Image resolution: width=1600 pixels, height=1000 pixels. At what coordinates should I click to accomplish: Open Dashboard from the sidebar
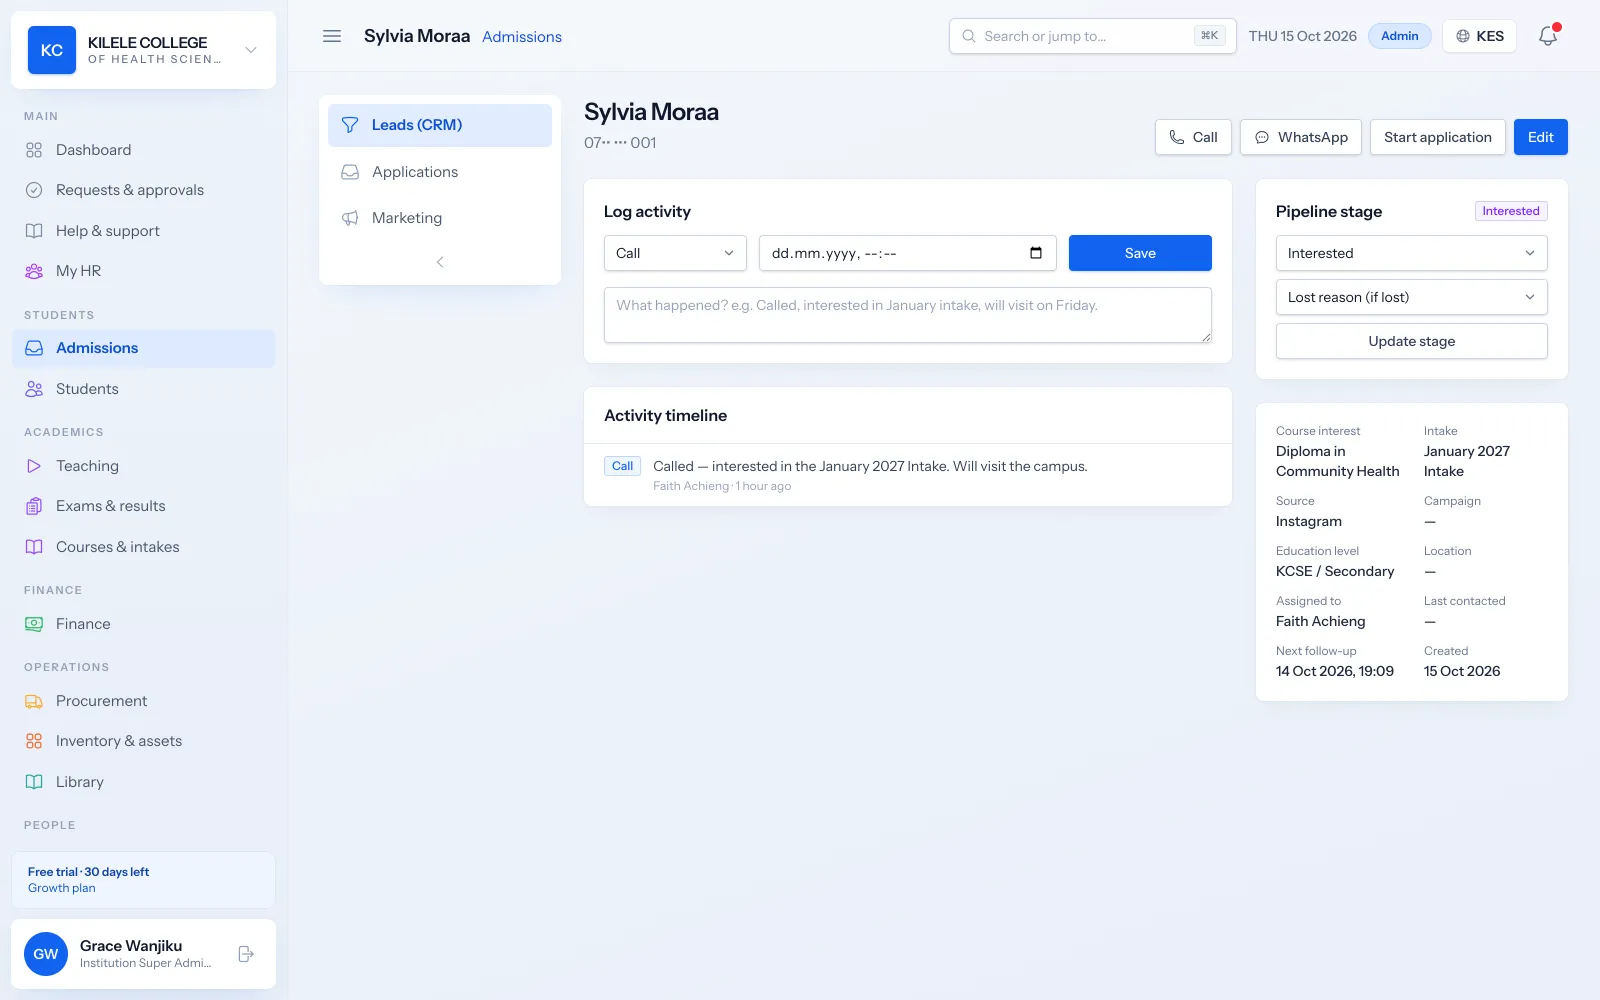tap(143, 150)
